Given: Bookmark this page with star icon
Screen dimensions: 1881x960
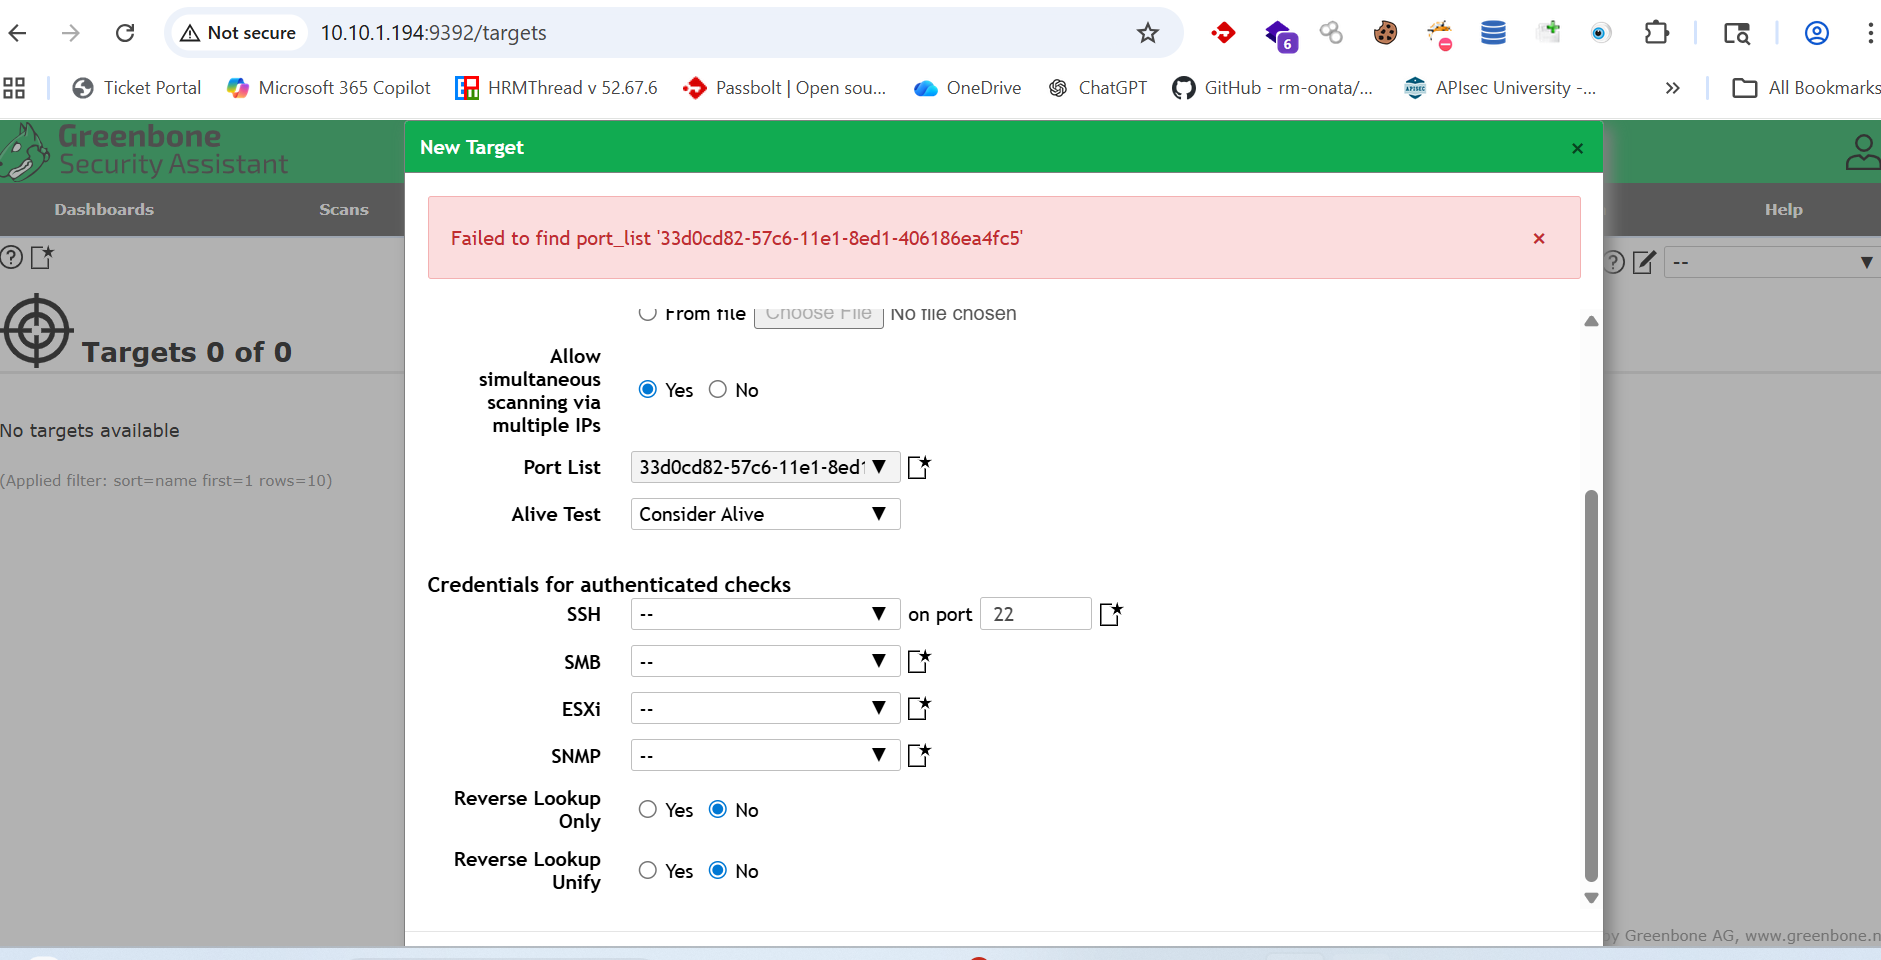Looking at the screenshot, I should tap(1147, 33).
